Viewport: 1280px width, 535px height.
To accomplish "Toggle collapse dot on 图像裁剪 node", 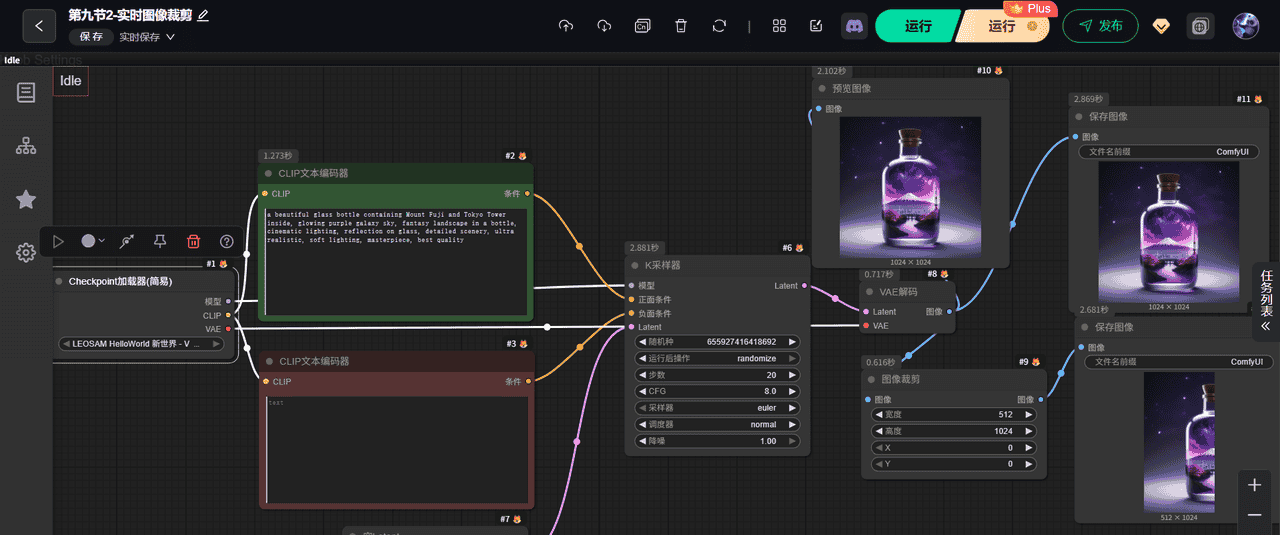I will coord(870,380).
